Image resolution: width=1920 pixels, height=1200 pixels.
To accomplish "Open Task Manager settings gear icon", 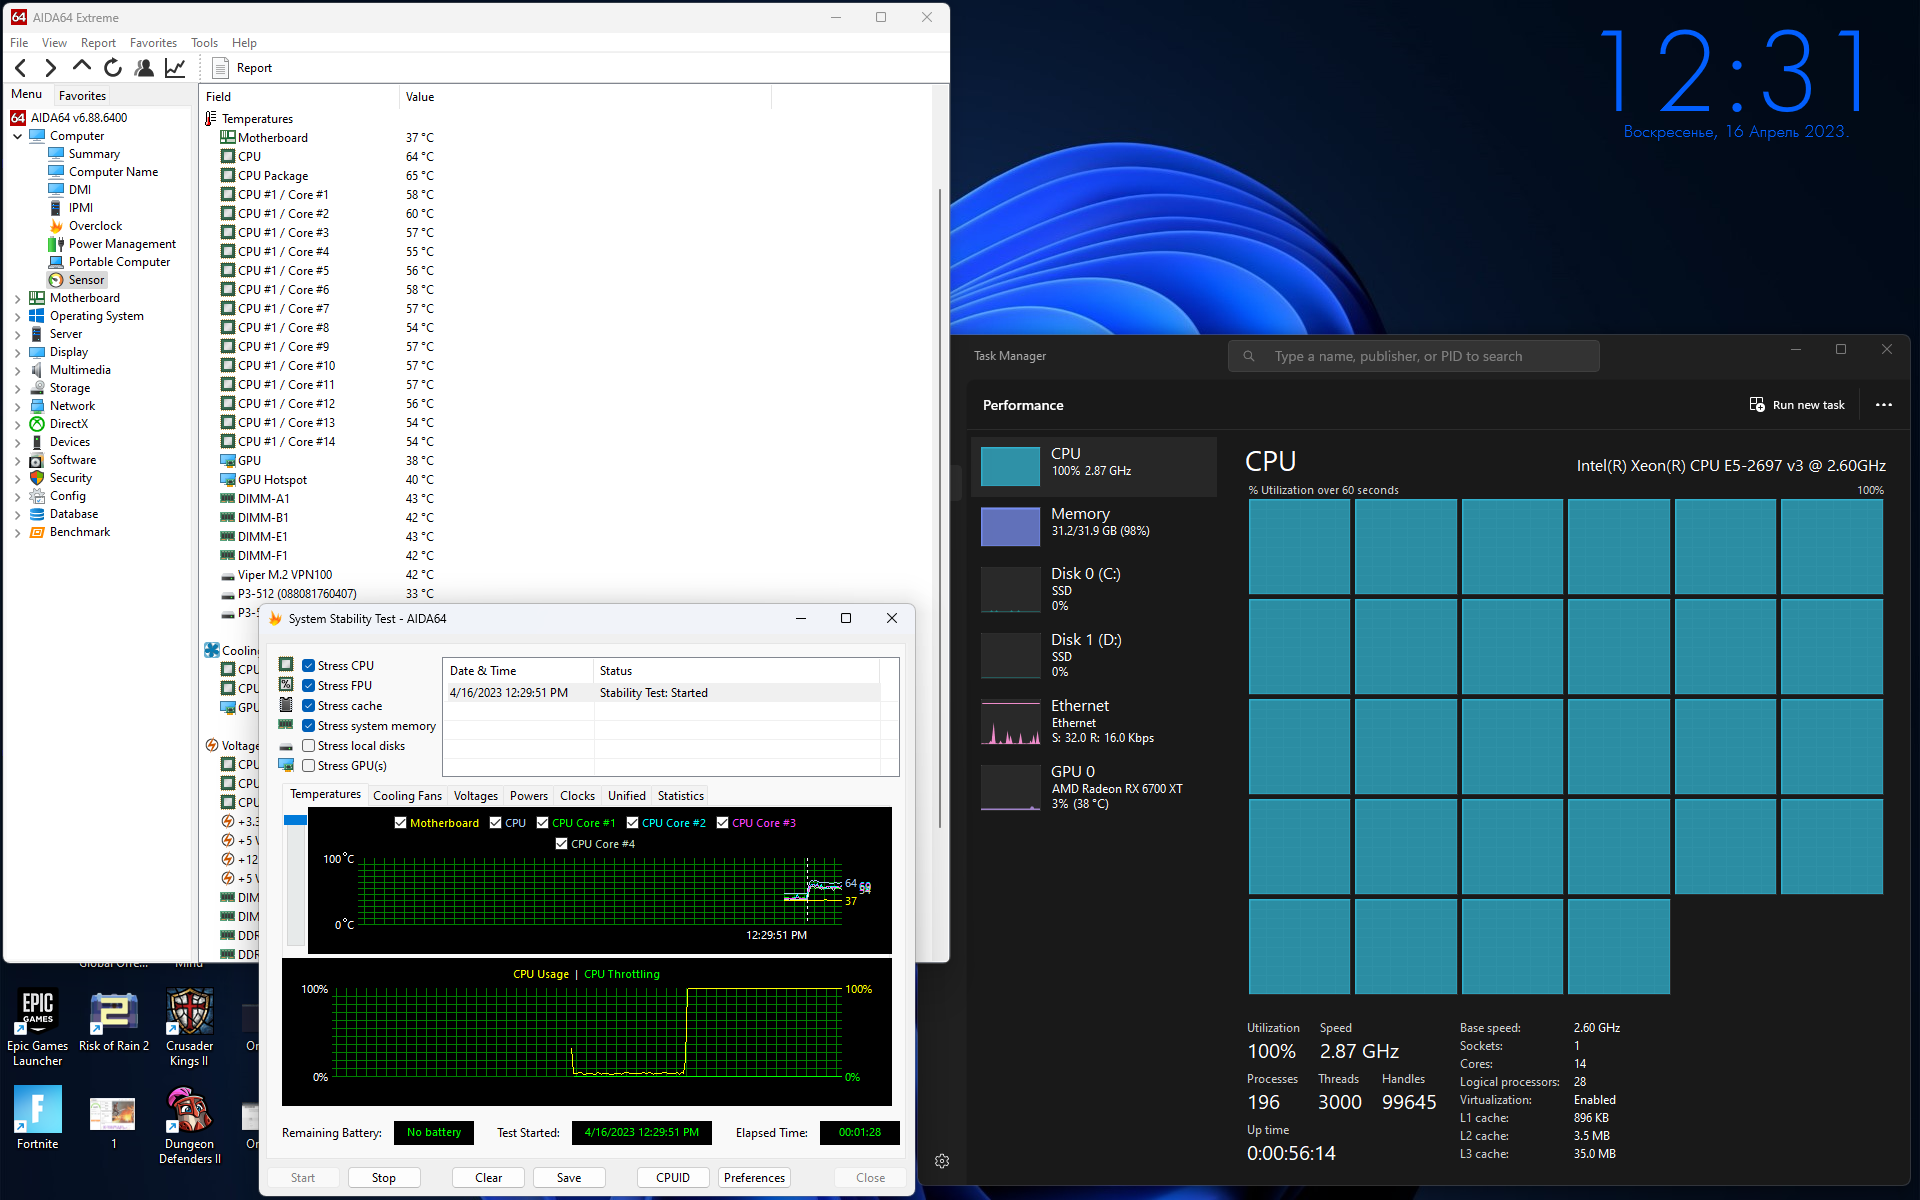I will 942,1161.
